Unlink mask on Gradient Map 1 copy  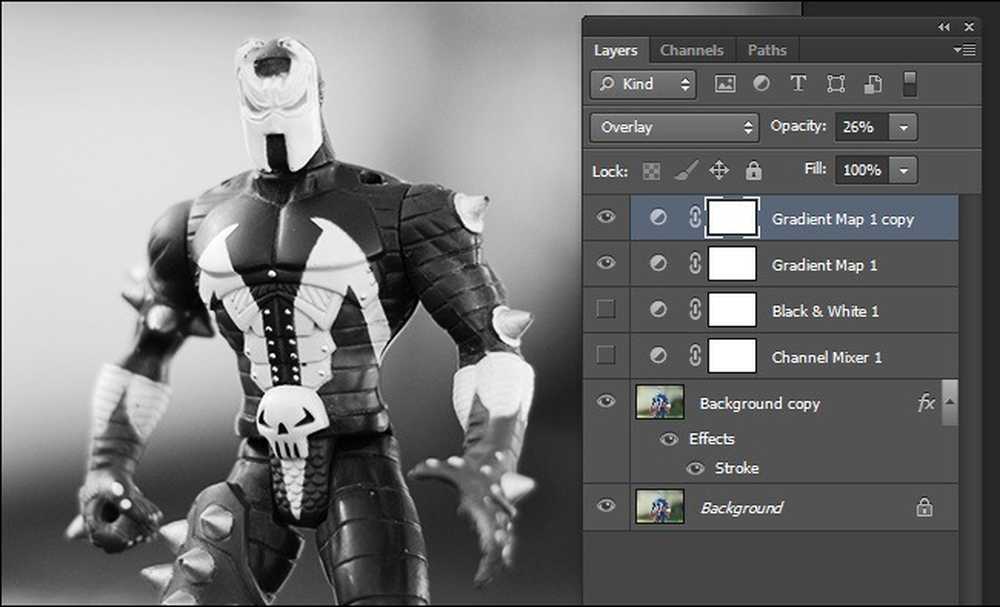tap(695, 217)
